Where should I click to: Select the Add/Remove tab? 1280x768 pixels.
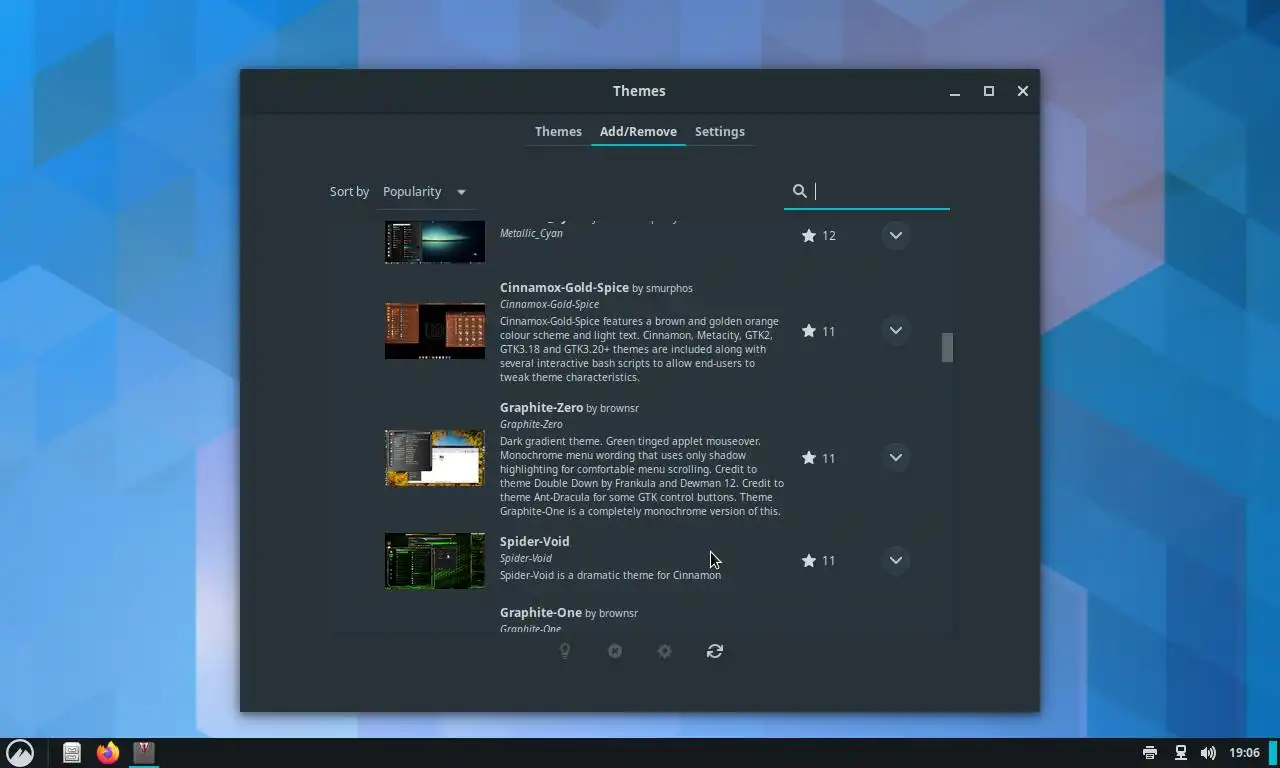tap(638, 131)
